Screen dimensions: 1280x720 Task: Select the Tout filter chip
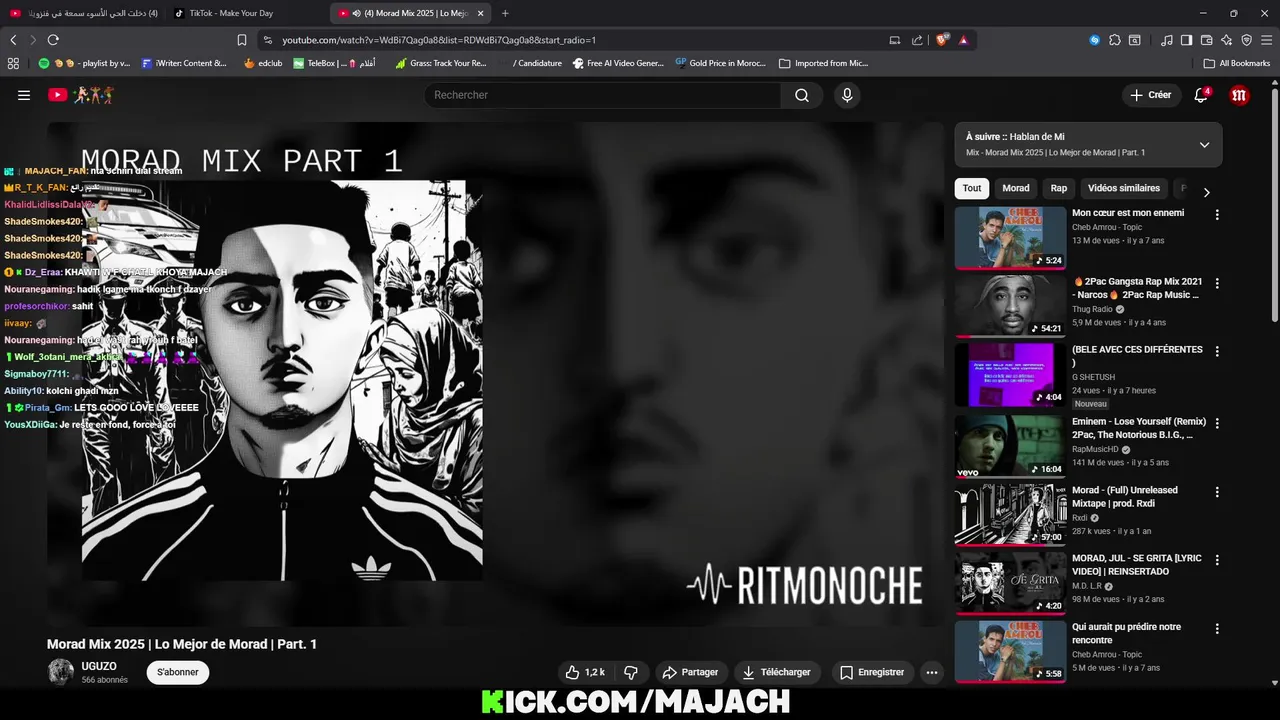[x=972, y=188]
